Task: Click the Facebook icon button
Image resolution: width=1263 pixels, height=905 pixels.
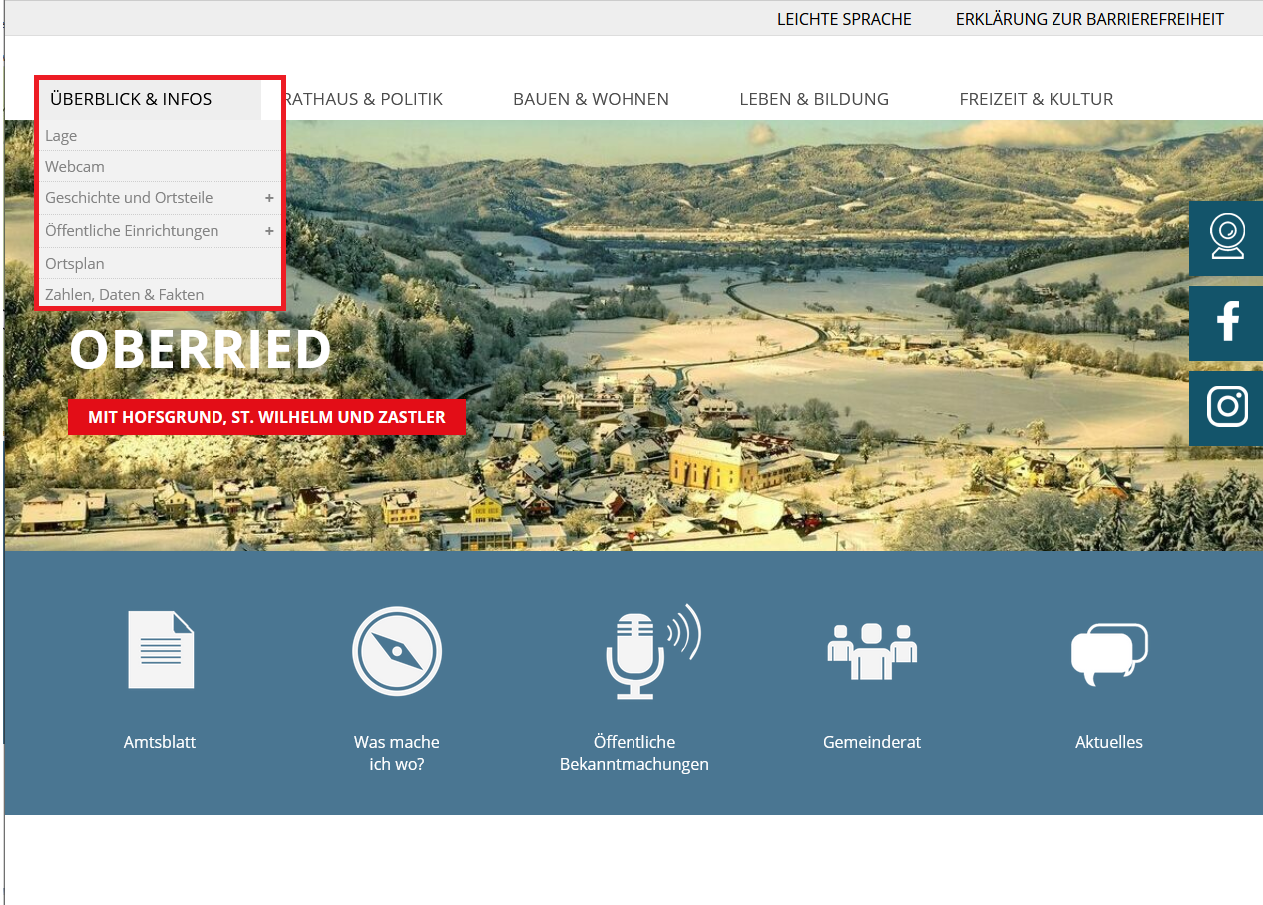Action: (1226, 322)
